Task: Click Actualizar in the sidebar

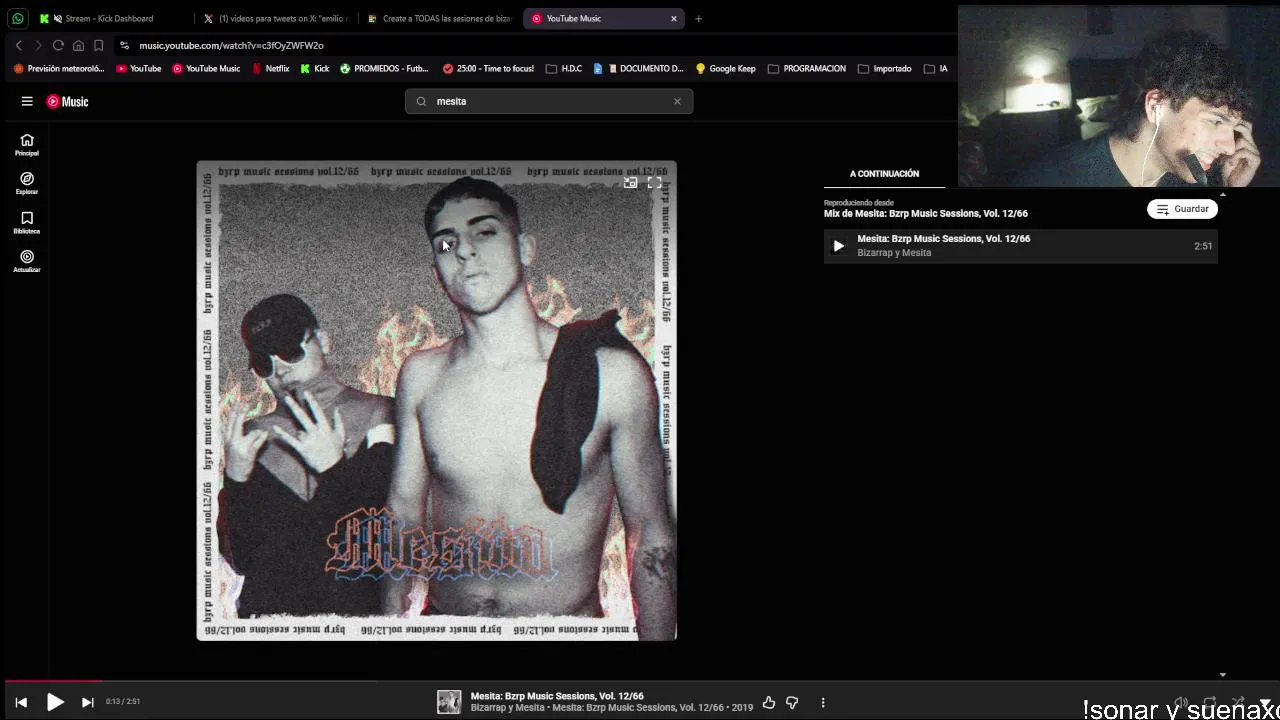Action: click(x=27, y=262)
